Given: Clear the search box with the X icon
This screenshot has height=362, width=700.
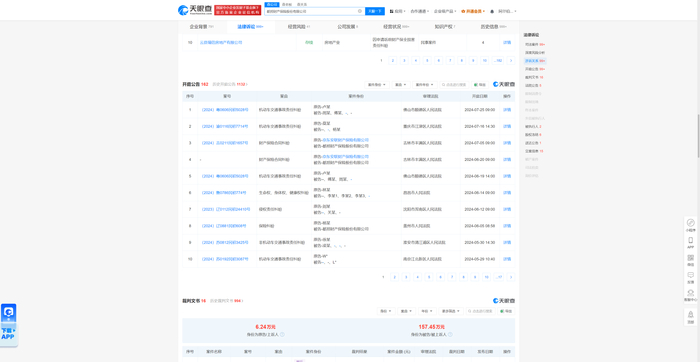Looking at the screenshot, I should click(360, 11).
